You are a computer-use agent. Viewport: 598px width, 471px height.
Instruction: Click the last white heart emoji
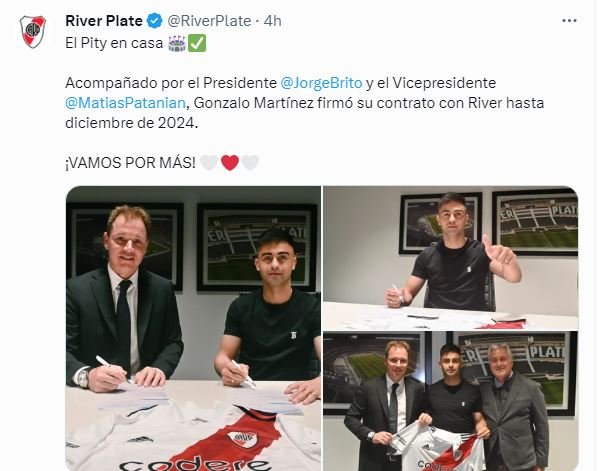251,163
